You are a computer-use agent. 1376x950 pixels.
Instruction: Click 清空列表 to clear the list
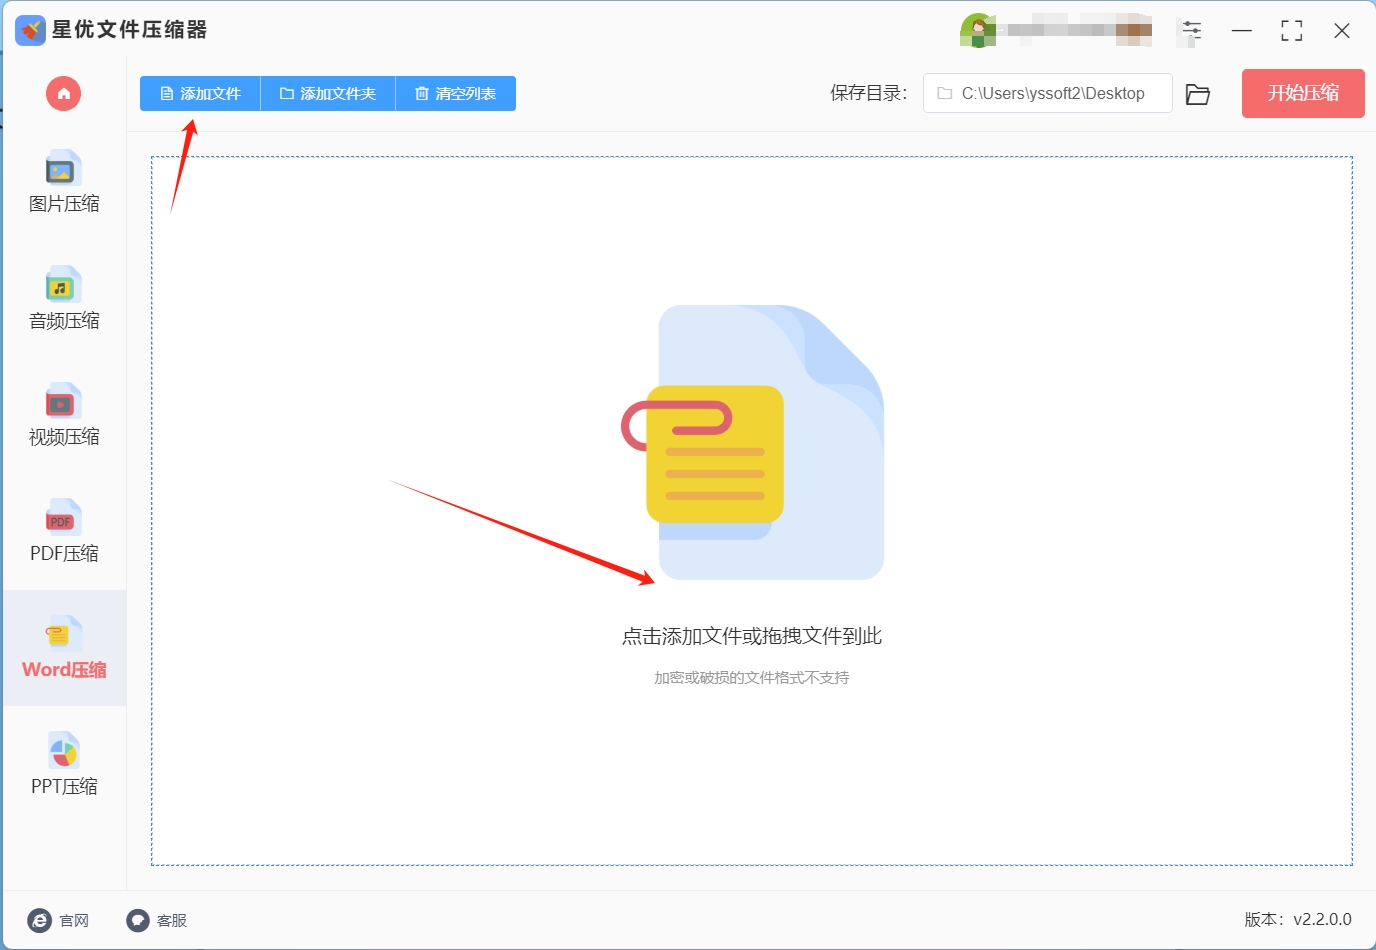(456, 94)
